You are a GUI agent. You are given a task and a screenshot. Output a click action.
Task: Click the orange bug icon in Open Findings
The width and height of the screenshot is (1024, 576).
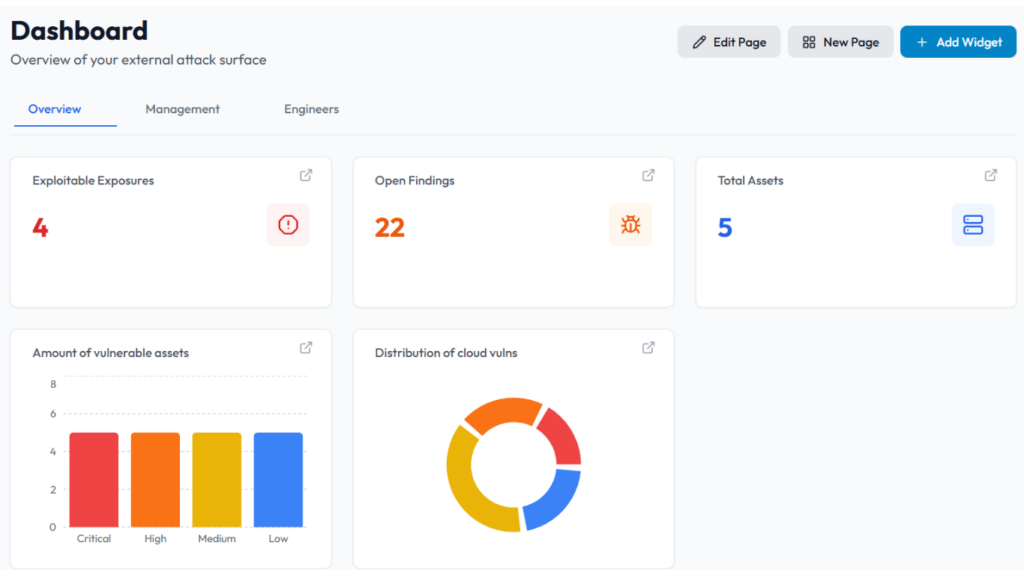pyautogui.click(x=630, y=225)
